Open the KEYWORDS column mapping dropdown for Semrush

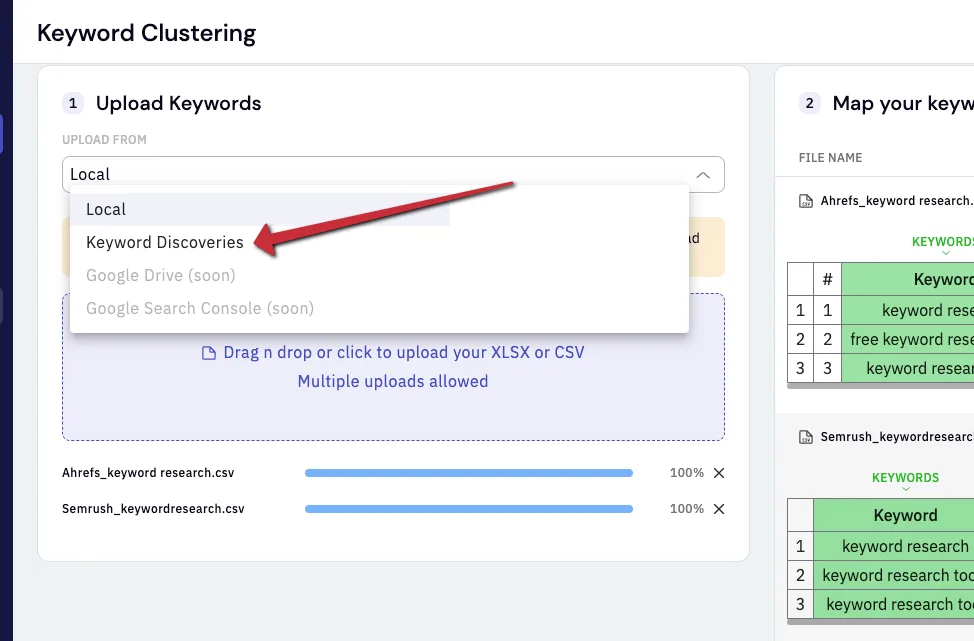click(x=905, y=481)
